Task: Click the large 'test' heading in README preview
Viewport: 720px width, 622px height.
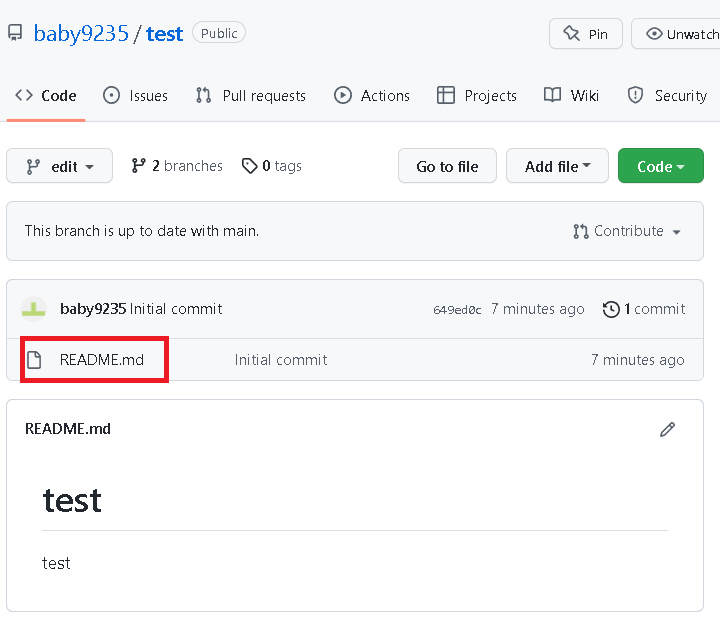Action: (x=72, y=500)
